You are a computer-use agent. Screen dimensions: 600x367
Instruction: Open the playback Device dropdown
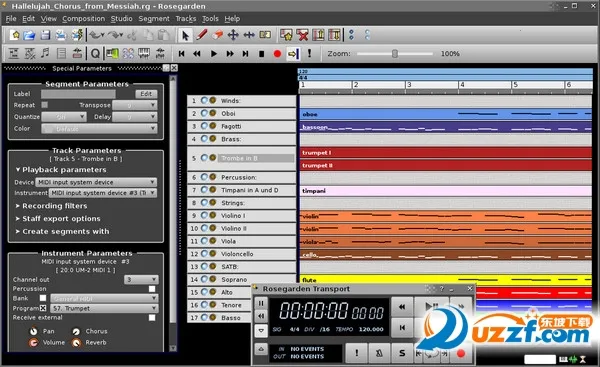[96, 182]
